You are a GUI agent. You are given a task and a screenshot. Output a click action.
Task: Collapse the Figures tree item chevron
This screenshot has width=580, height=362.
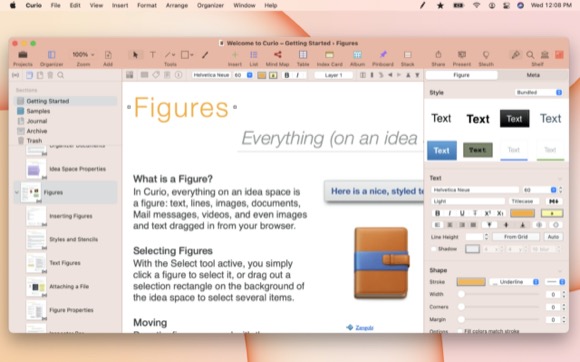pyautogui.click(x=17, y=192)
